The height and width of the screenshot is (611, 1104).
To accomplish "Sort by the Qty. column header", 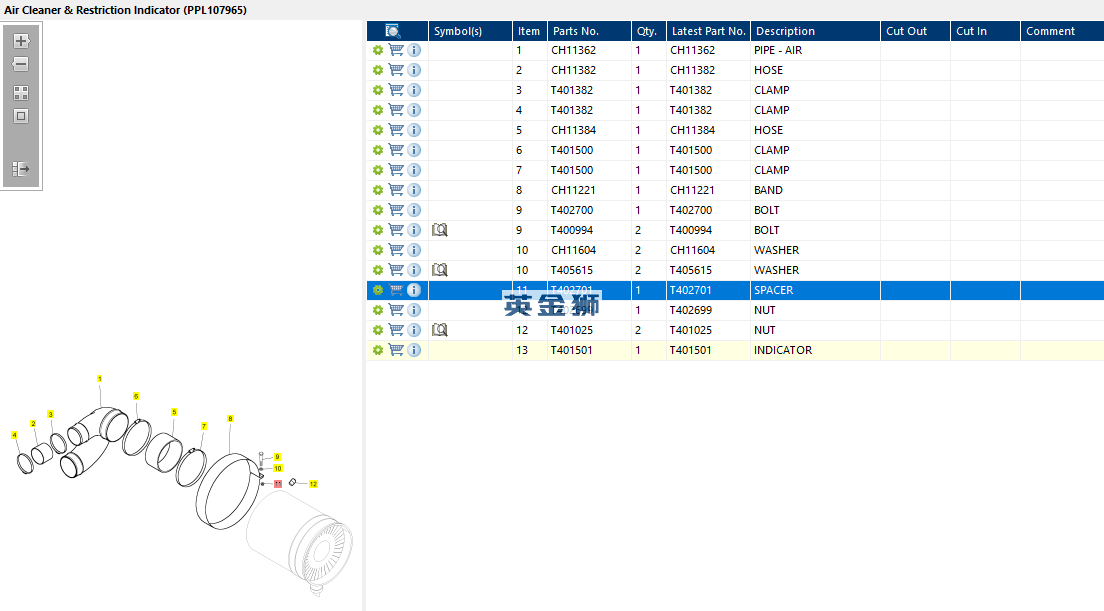I will pyautogui.click(x=649, y=31).
